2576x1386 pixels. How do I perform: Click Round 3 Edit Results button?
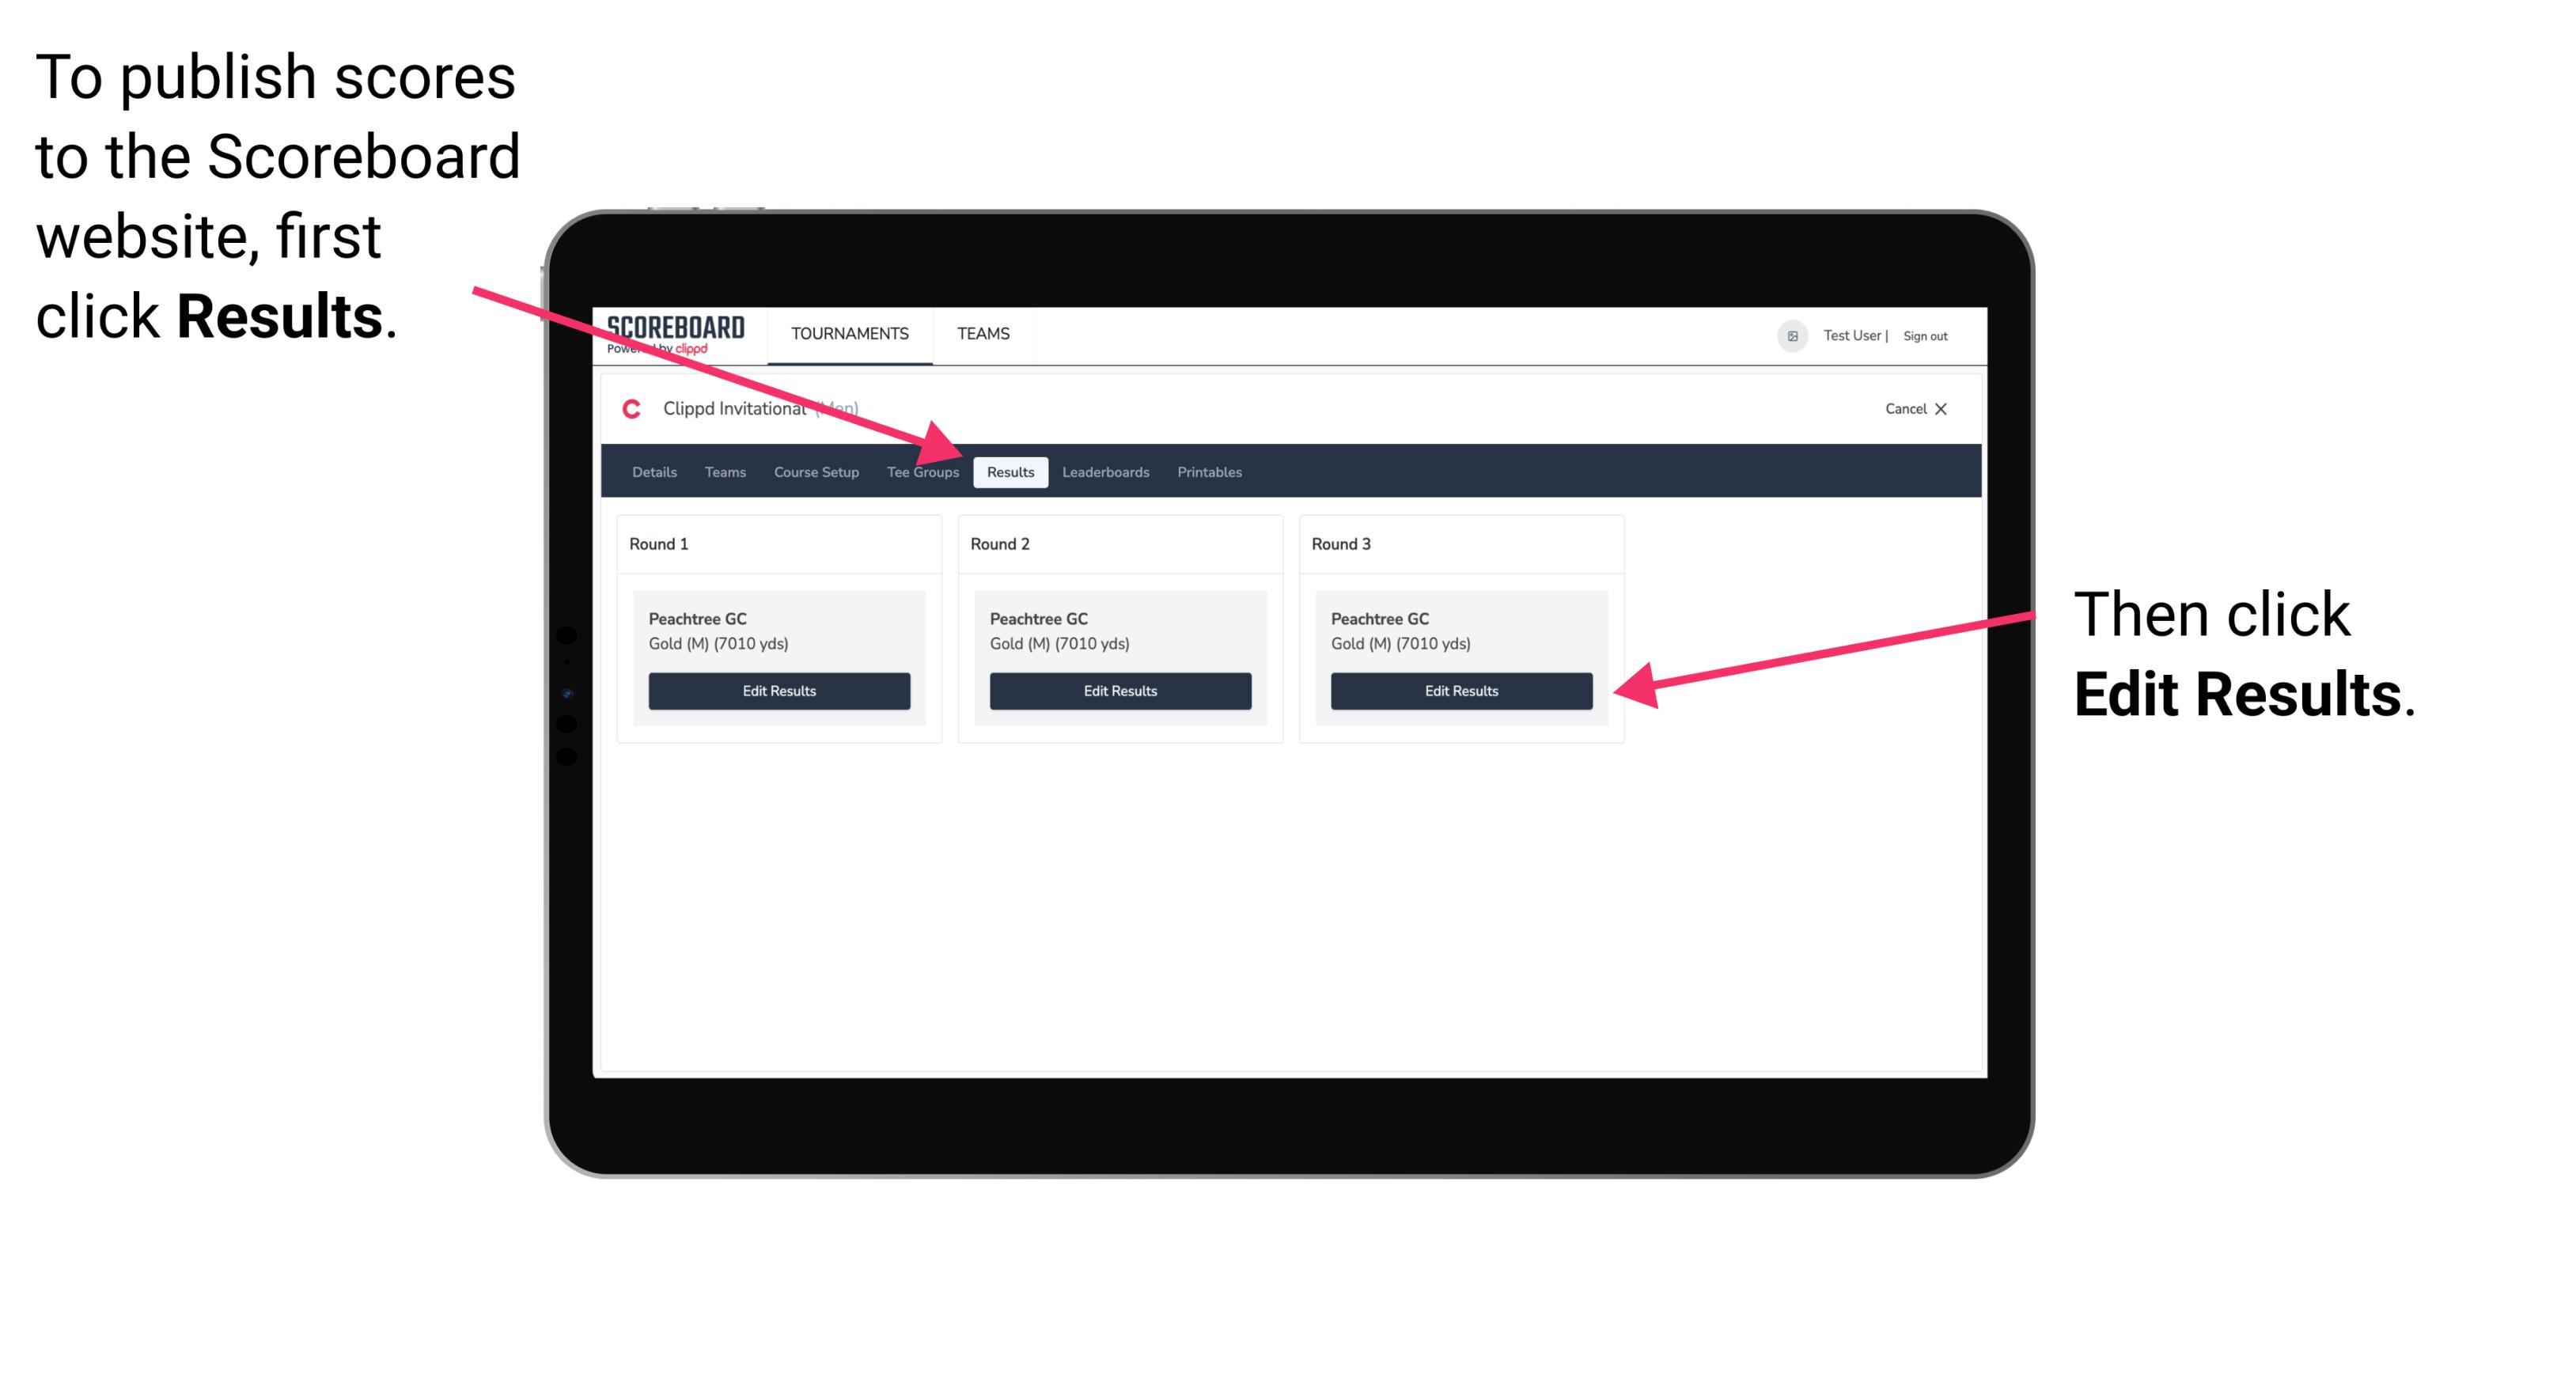[x=1460, y=691]
